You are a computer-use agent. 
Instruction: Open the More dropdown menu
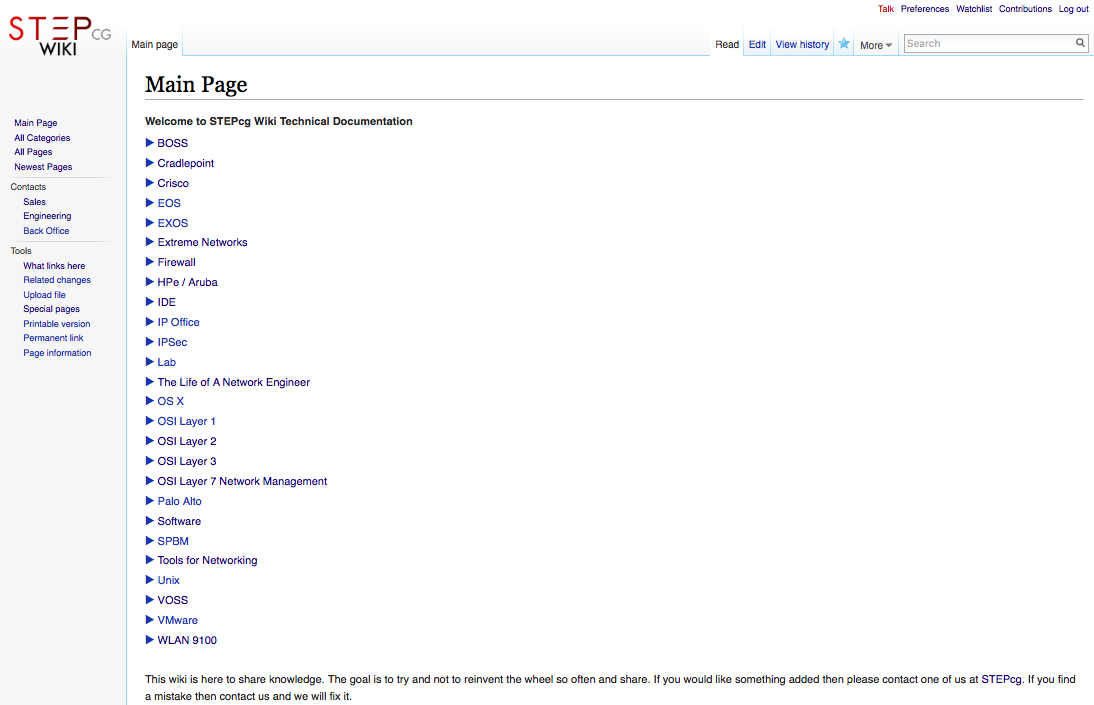[876, 45]
